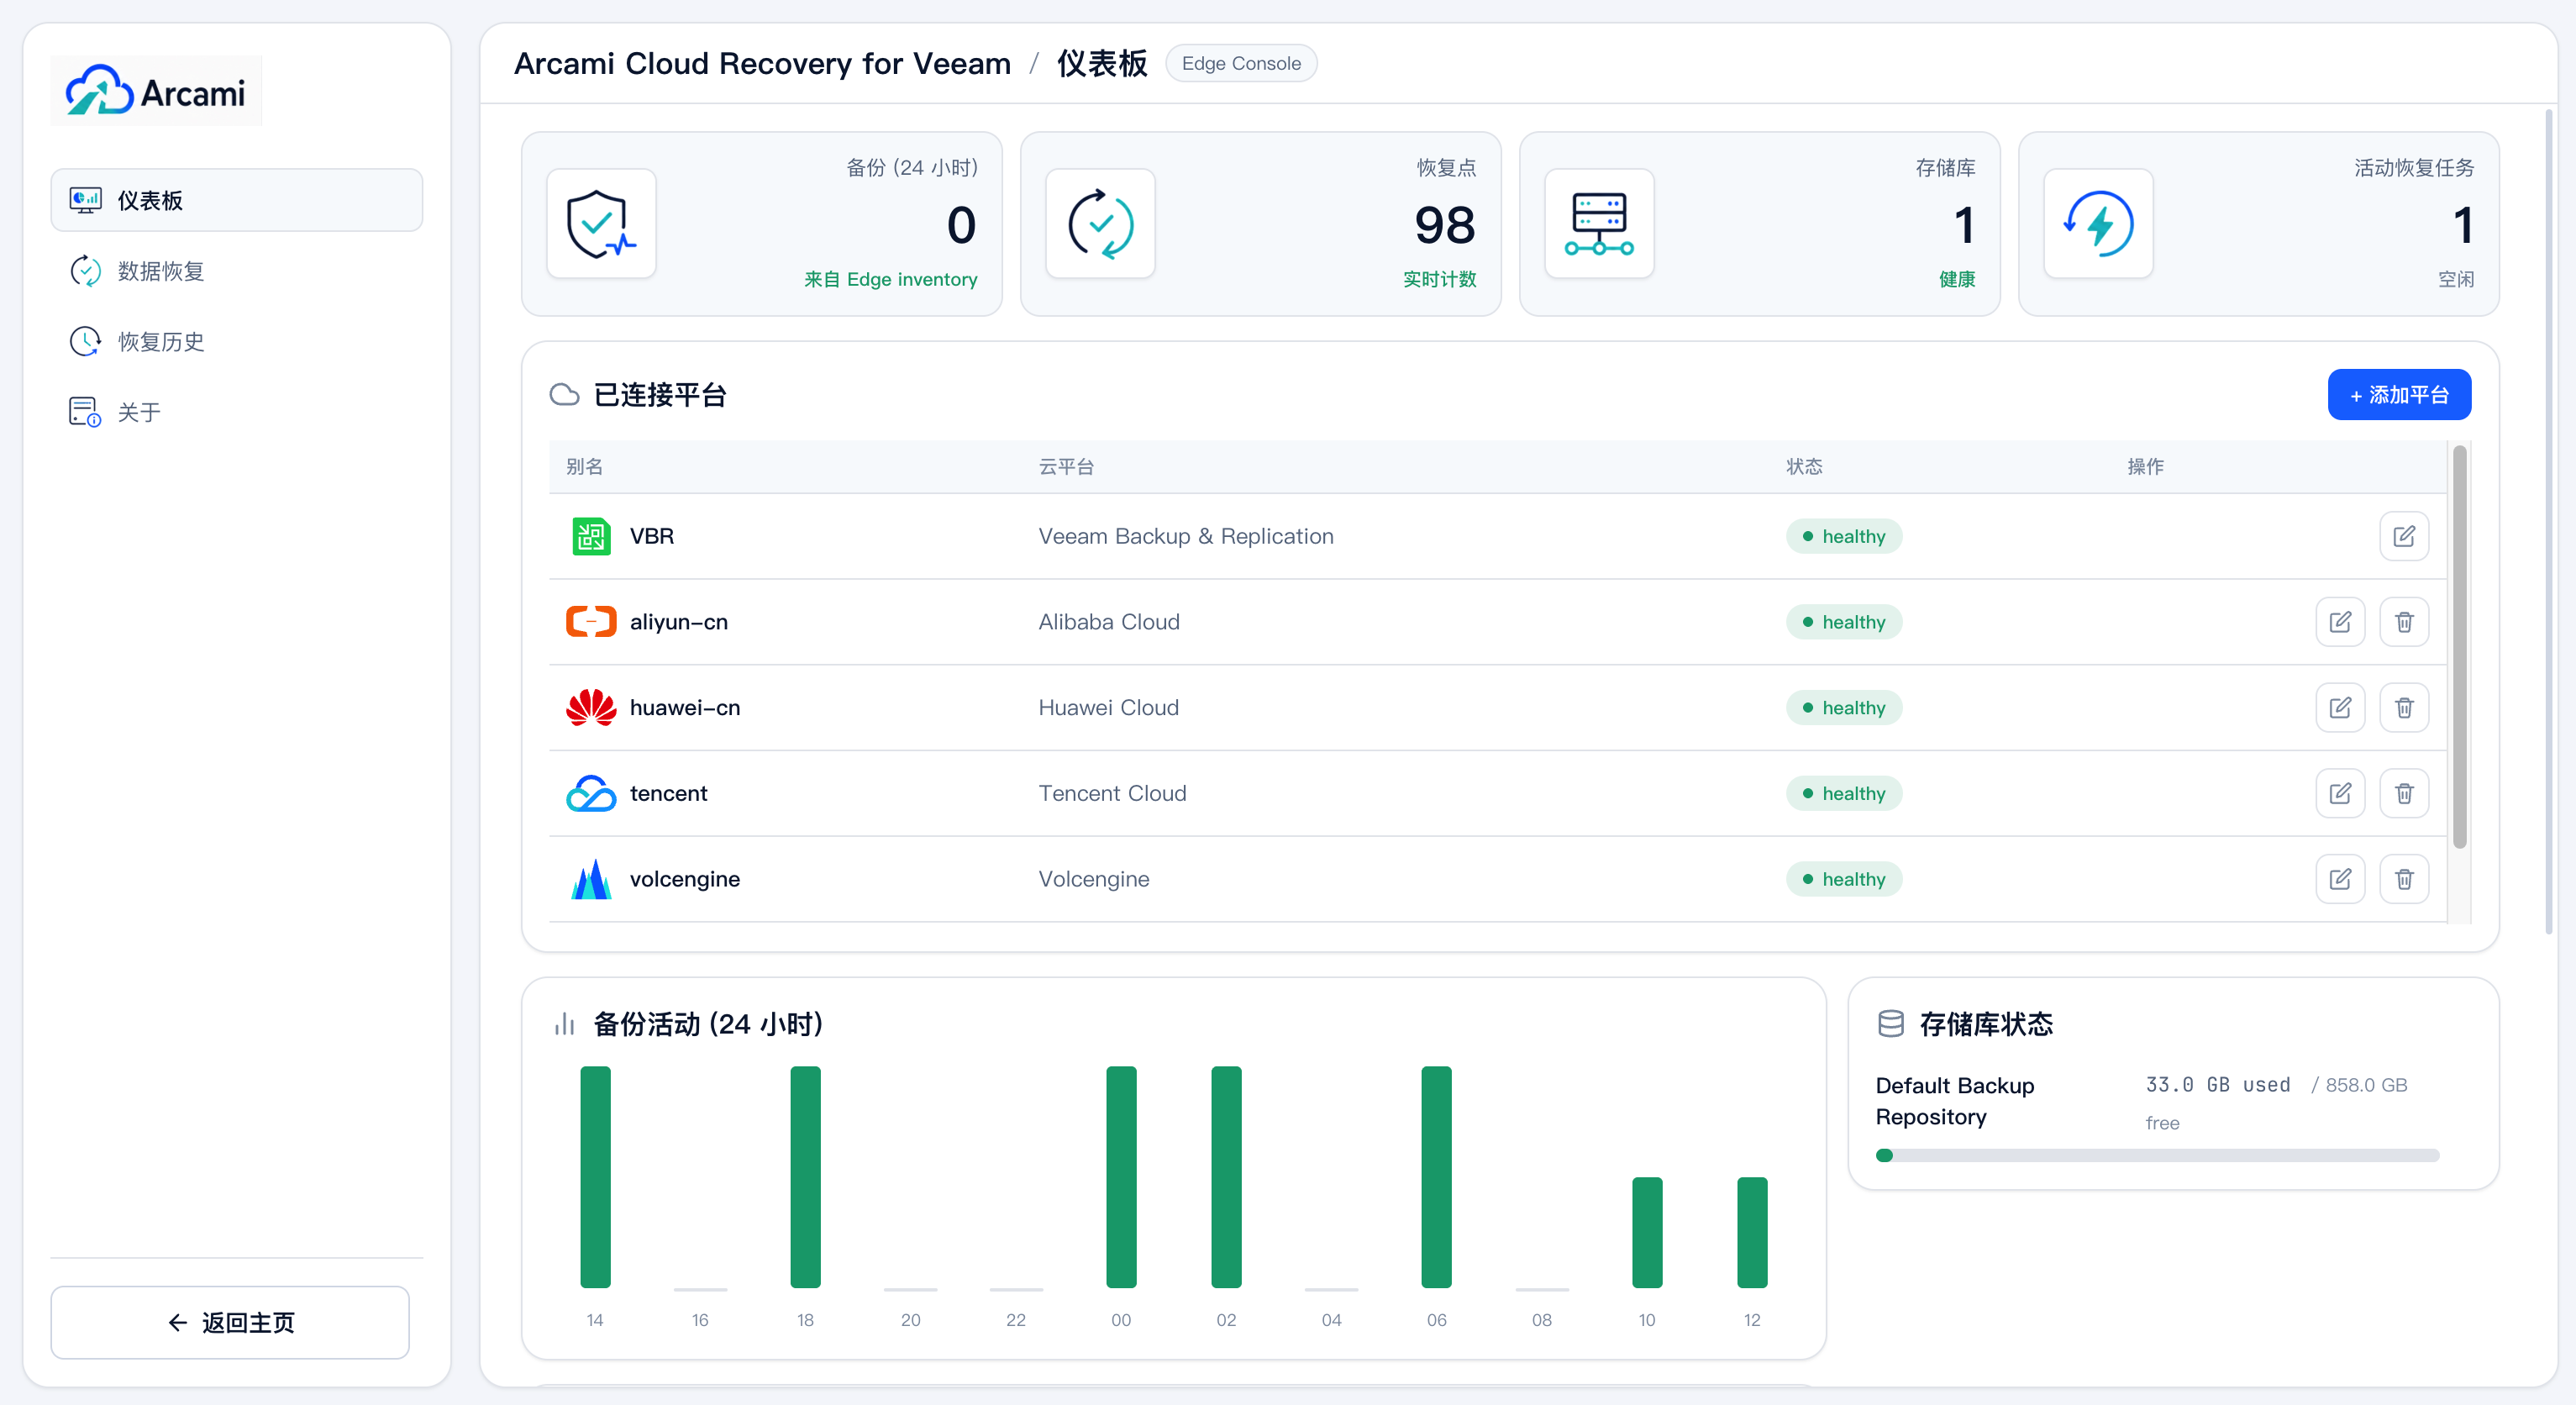Delete the huawei-cn platform entry
Viewport: 2576px width, 1405px height.
tap(2404, 707)
